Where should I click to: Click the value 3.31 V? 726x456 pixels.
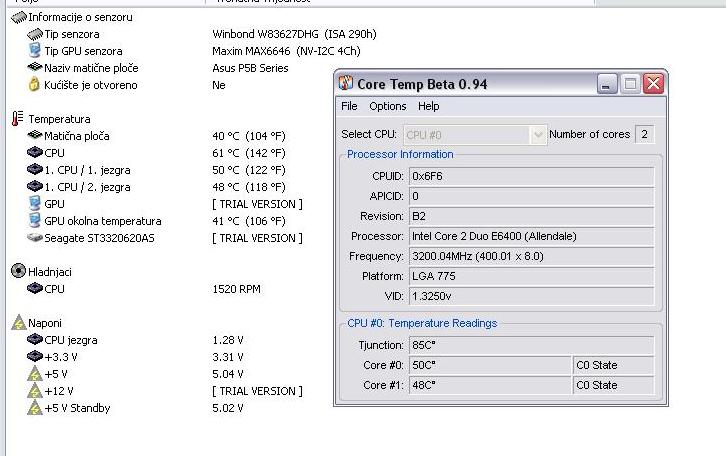click(227, 357)
